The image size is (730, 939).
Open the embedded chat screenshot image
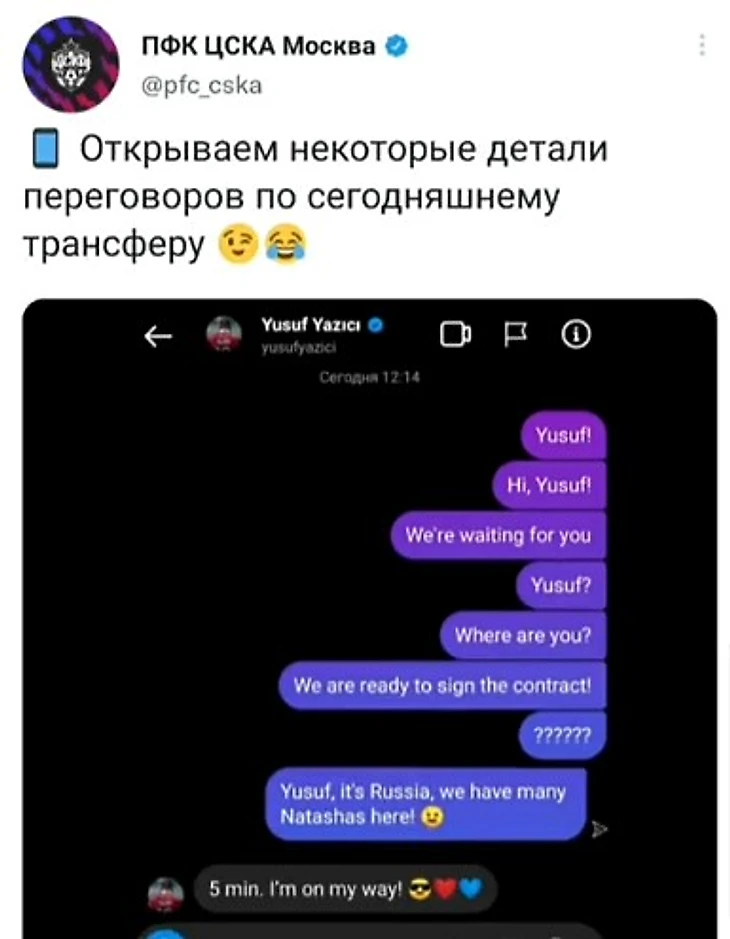[369, 619]
